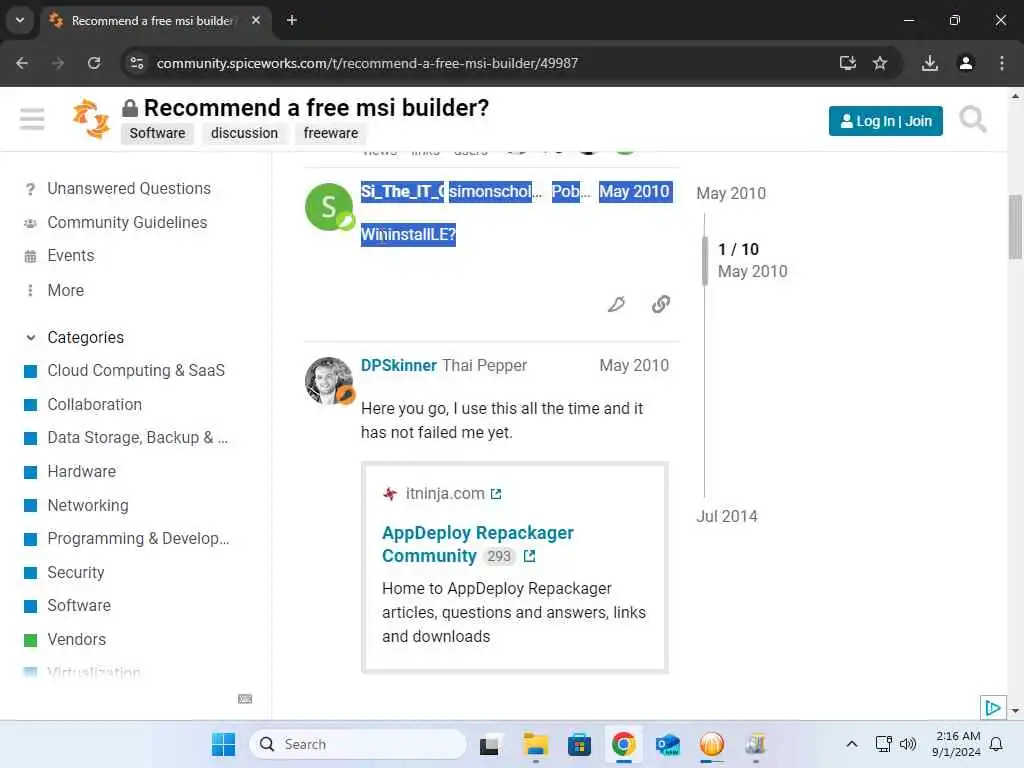Open the notifications bell
This screenshot has width=1024, height=768.
(x=996, y=744)
